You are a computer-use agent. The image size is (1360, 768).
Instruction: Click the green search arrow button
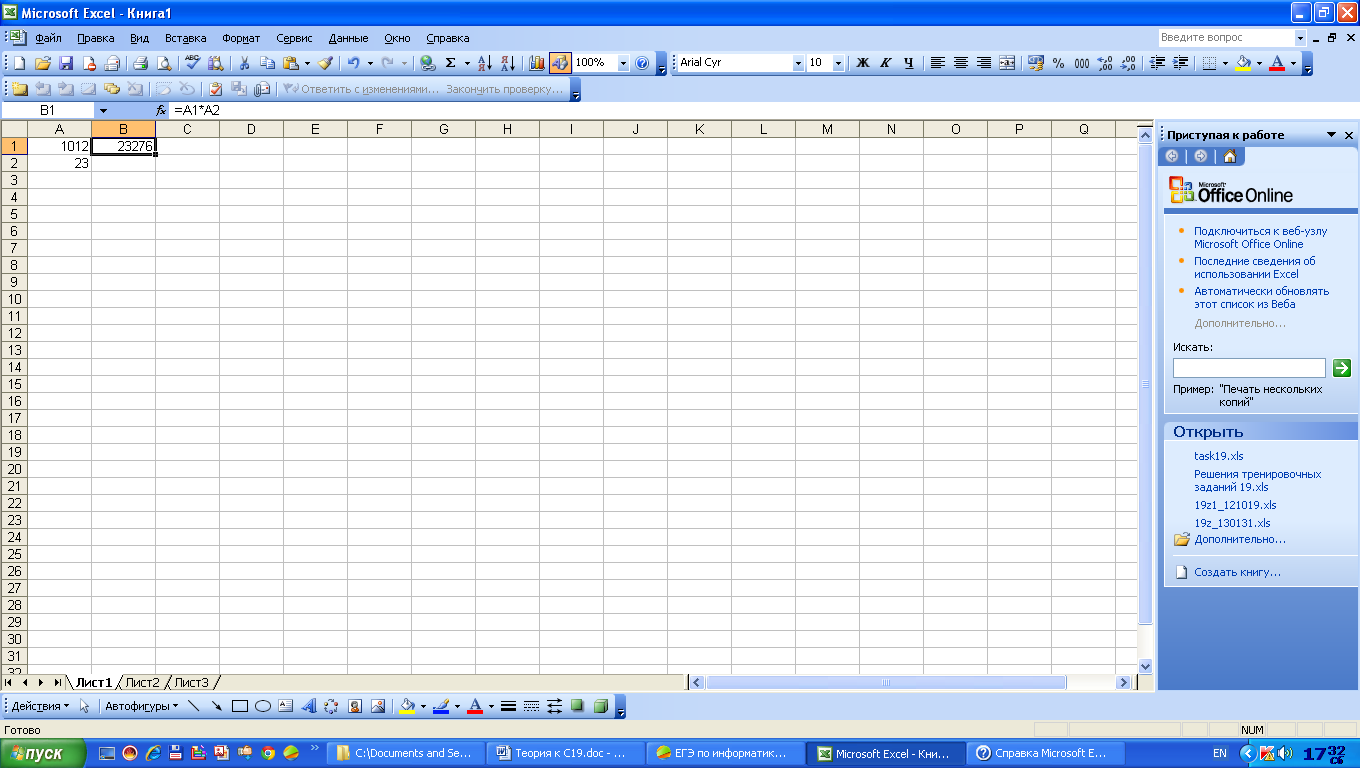click(x=1342, y=368)
